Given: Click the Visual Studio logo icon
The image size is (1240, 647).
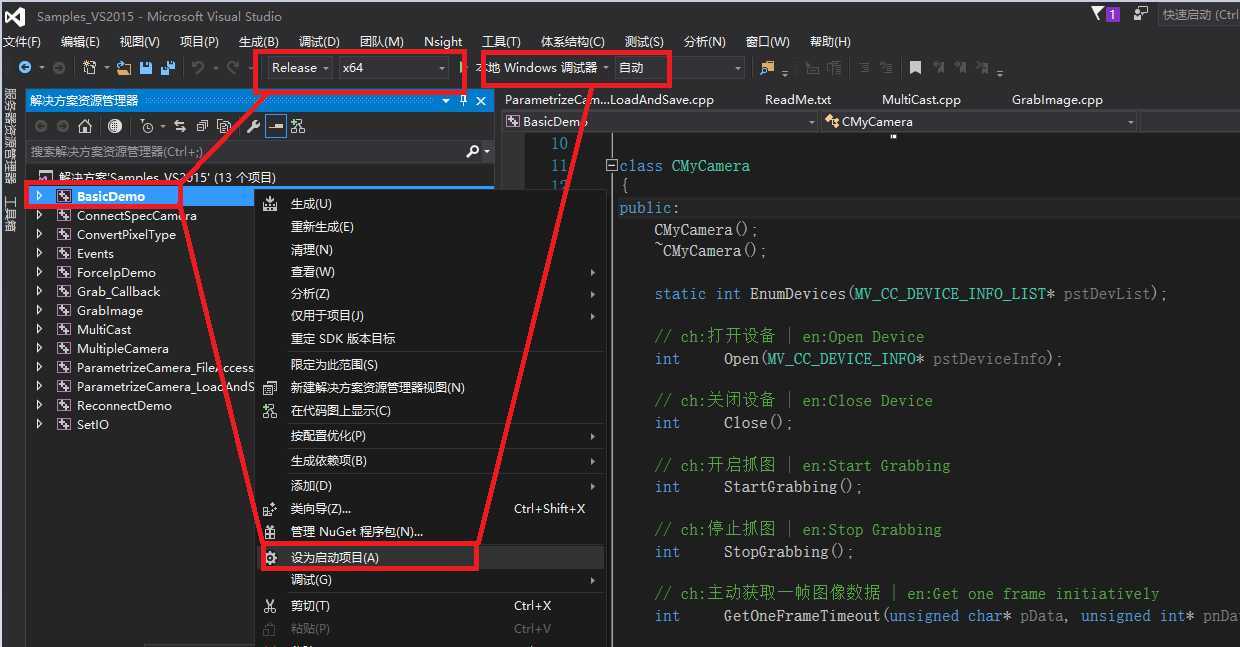Looking at the screenshot, I should pyautogui.click(x=15, y=16).
